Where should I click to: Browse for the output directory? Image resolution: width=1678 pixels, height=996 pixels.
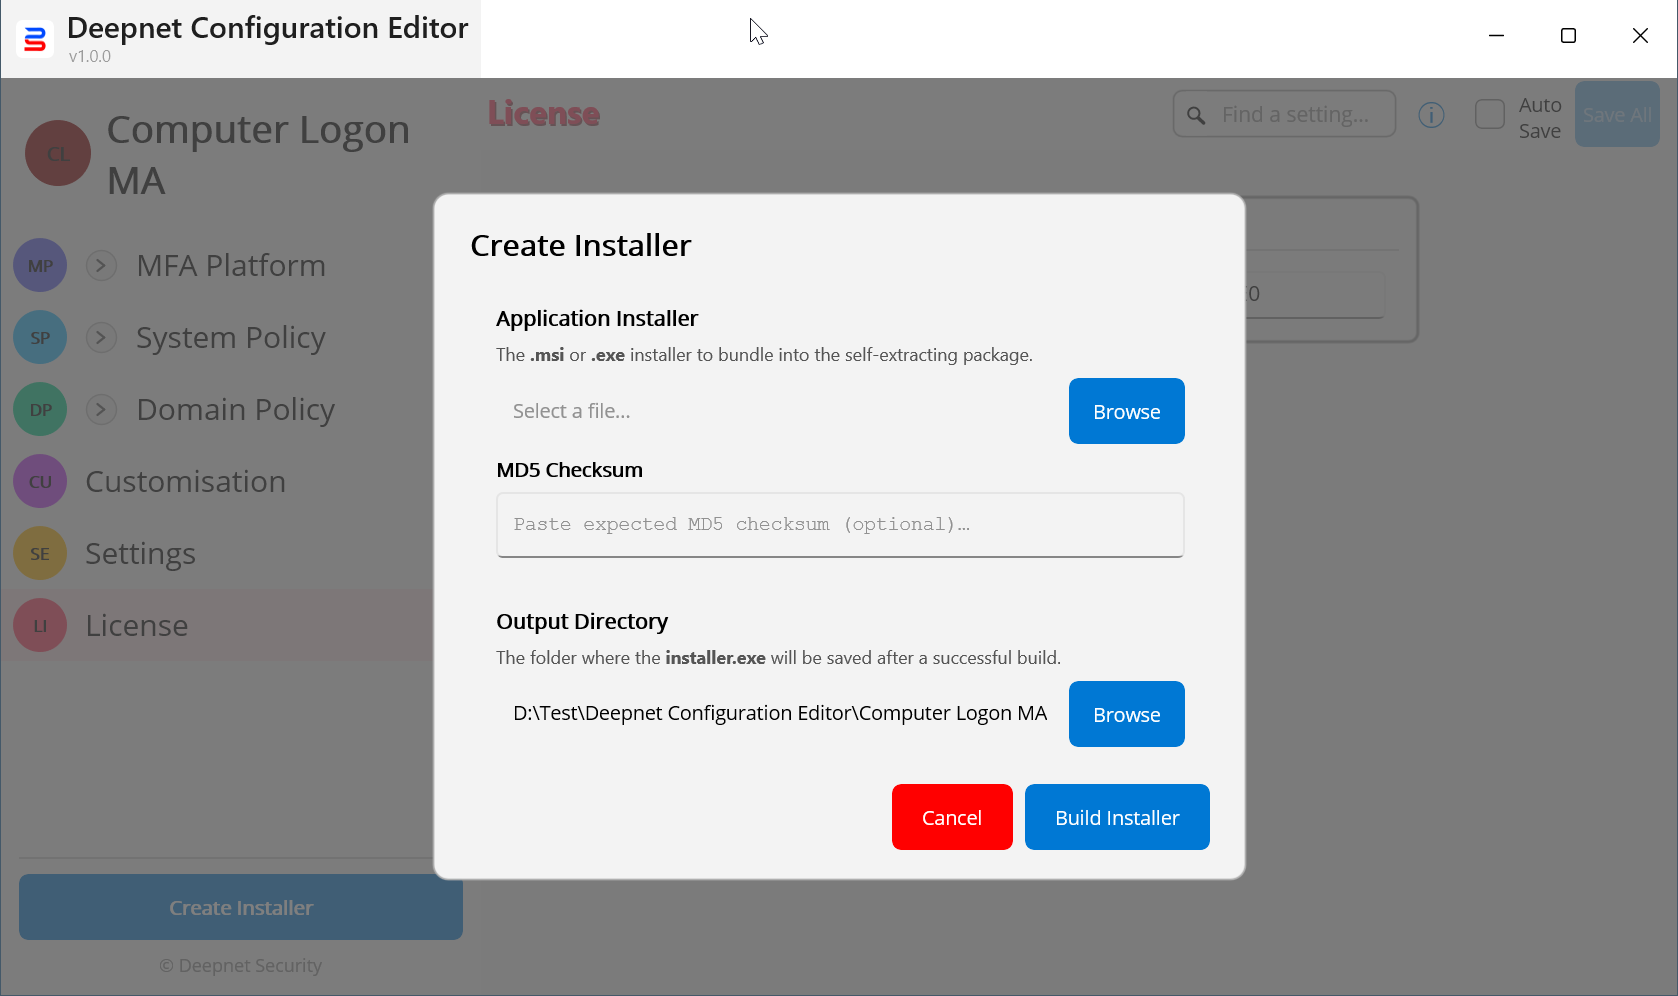(1126, 714)
